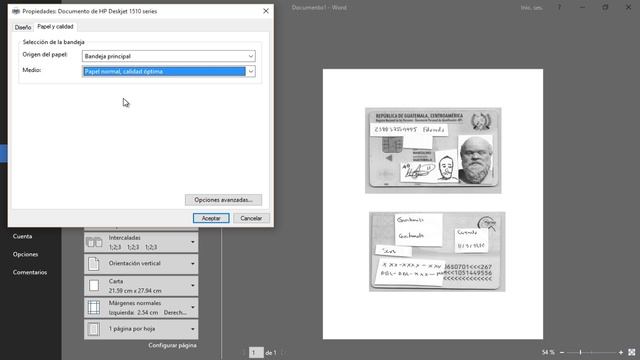Zoom in with the plus icon
Image resolution: width=640 pixels, height=360 pixels.
pos(621,352)
